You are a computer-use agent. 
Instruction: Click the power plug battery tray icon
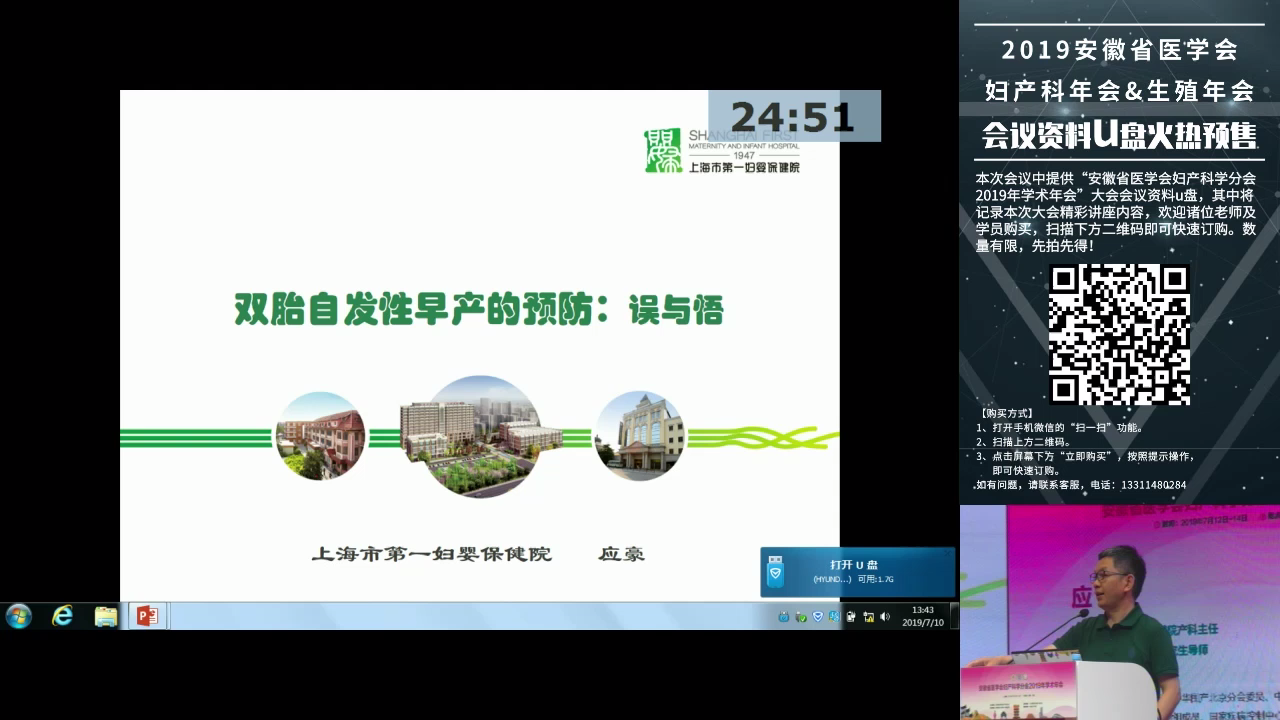coord(851,617)
